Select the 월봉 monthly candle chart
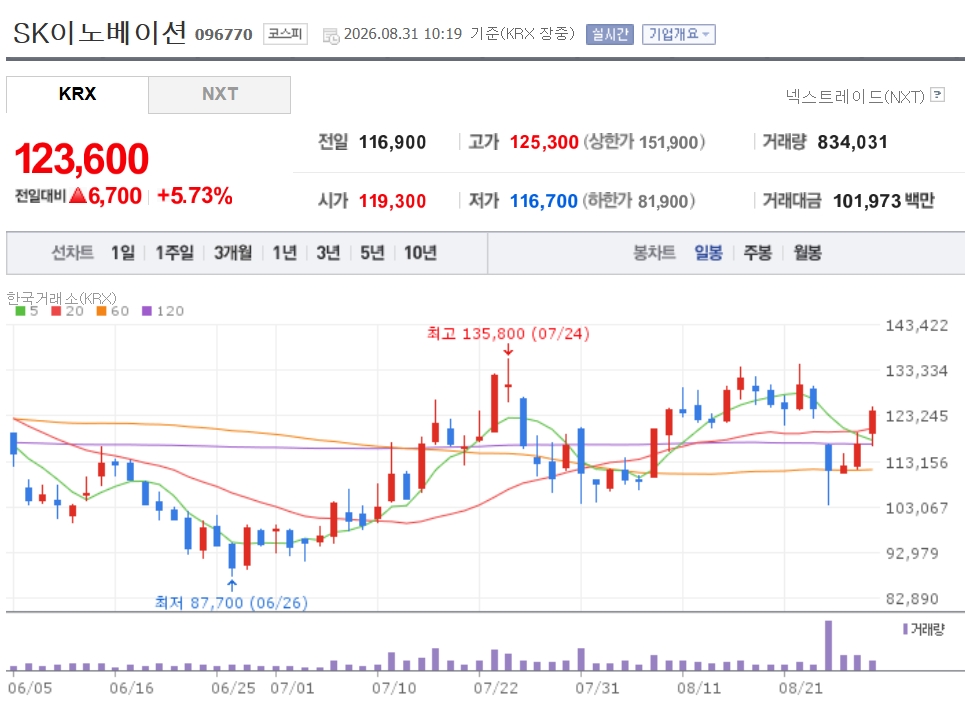 pos(807,253)
